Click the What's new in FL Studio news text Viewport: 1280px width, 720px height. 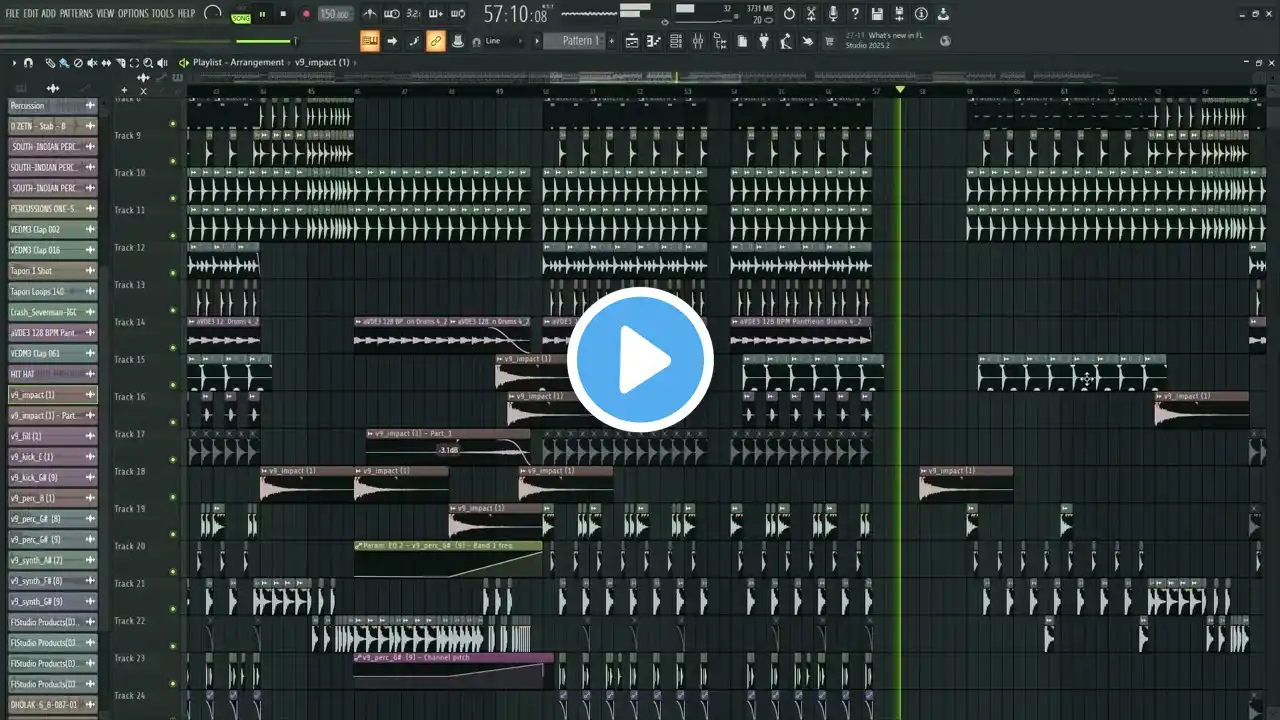(x=884, y=41)
